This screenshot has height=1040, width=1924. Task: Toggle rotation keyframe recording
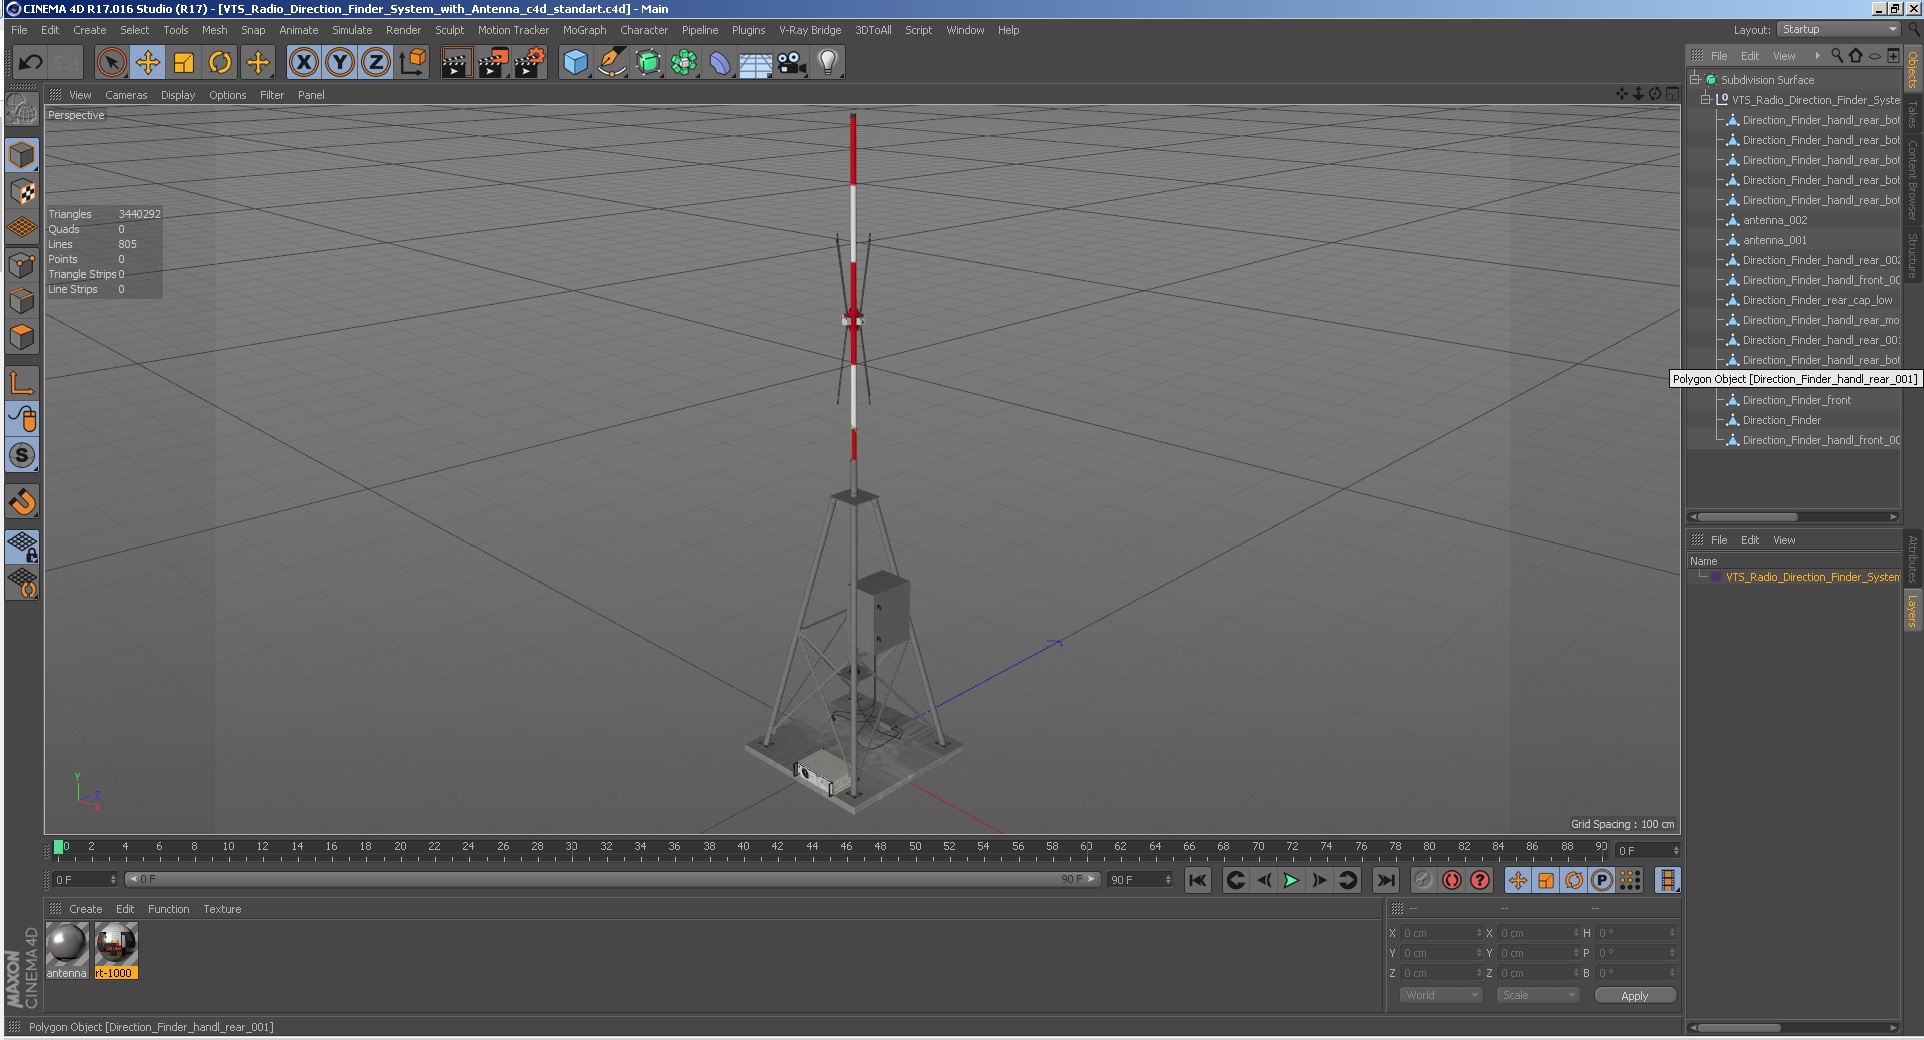[x=1574, y=880]
